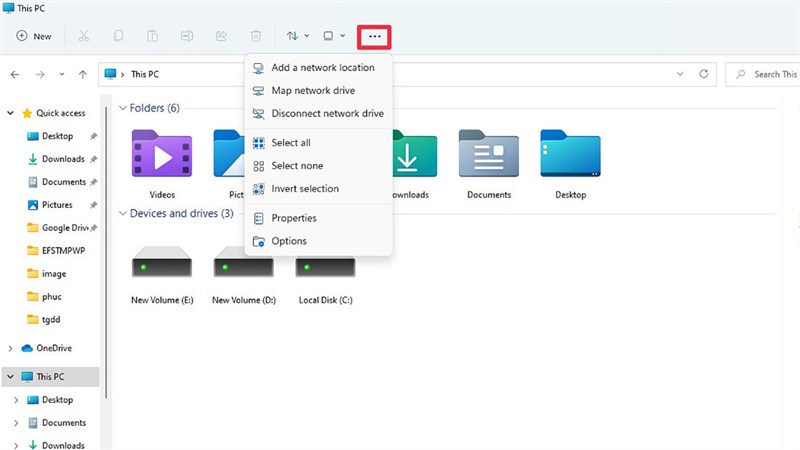
Task: Open Options from the menu
Action: point(289,241)
